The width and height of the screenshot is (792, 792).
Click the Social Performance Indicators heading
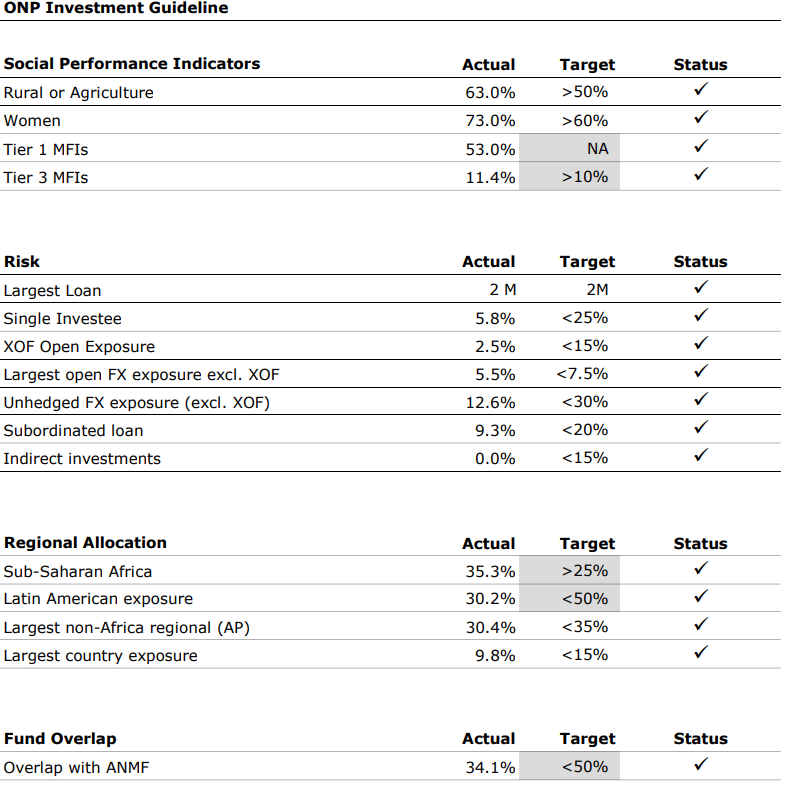coord(133,64)
